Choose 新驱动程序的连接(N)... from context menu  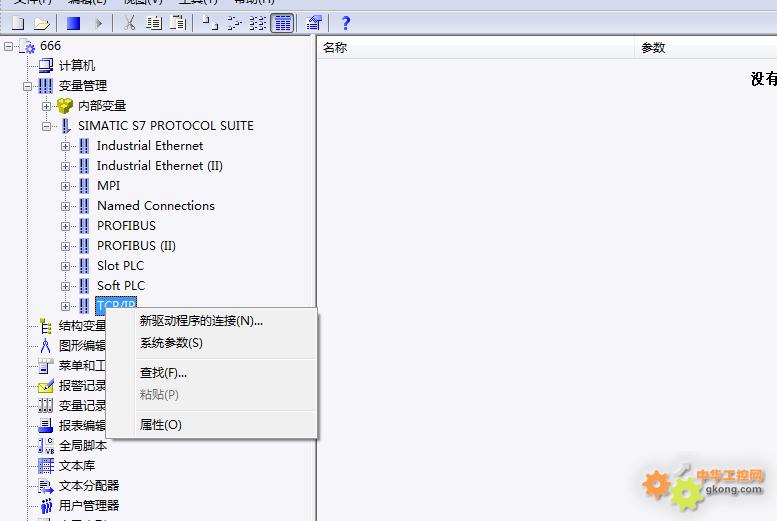(x=212, y=321)
